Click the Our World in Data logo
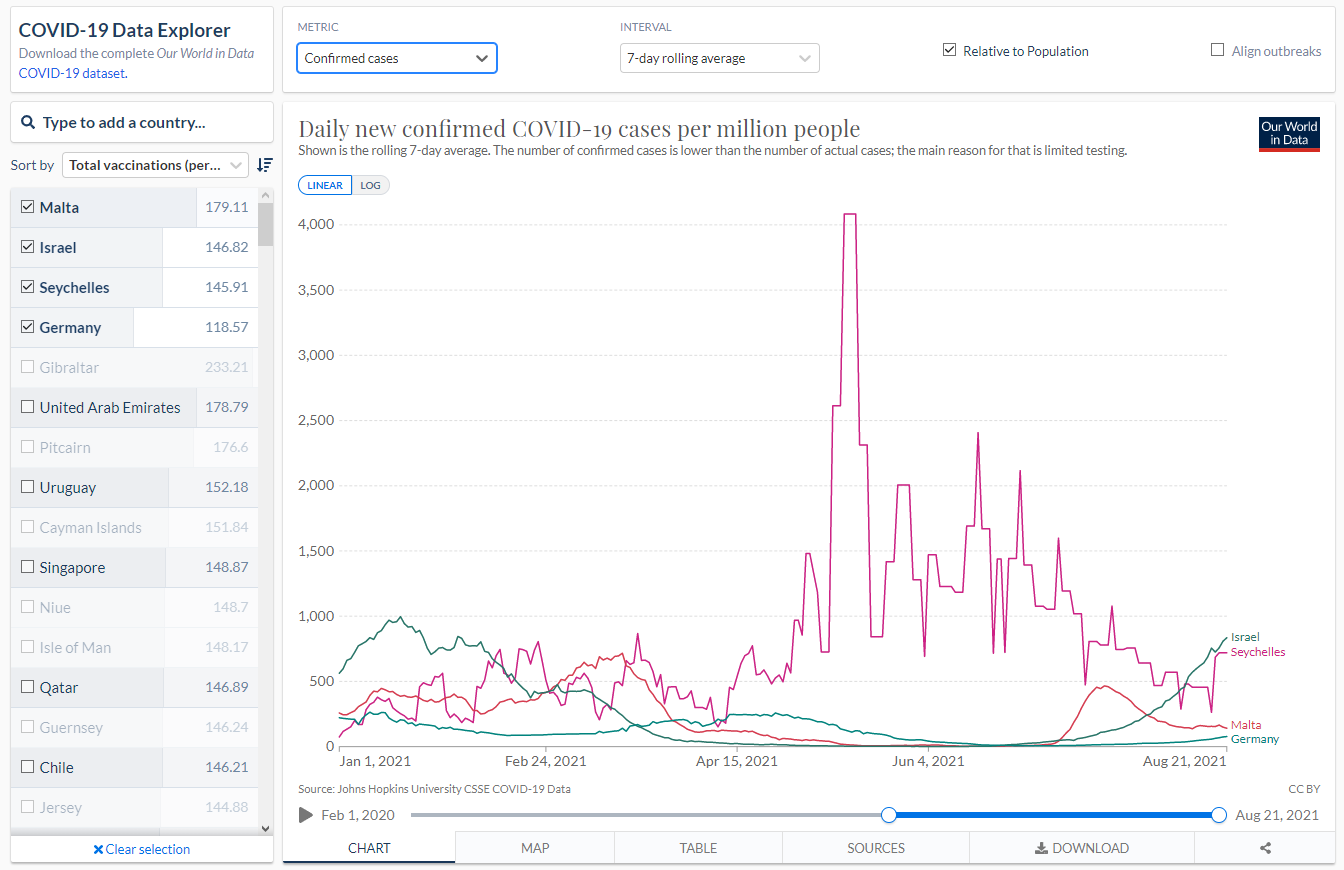The height and width of the screenshot is (870, 1344). tap(1289, 134)
